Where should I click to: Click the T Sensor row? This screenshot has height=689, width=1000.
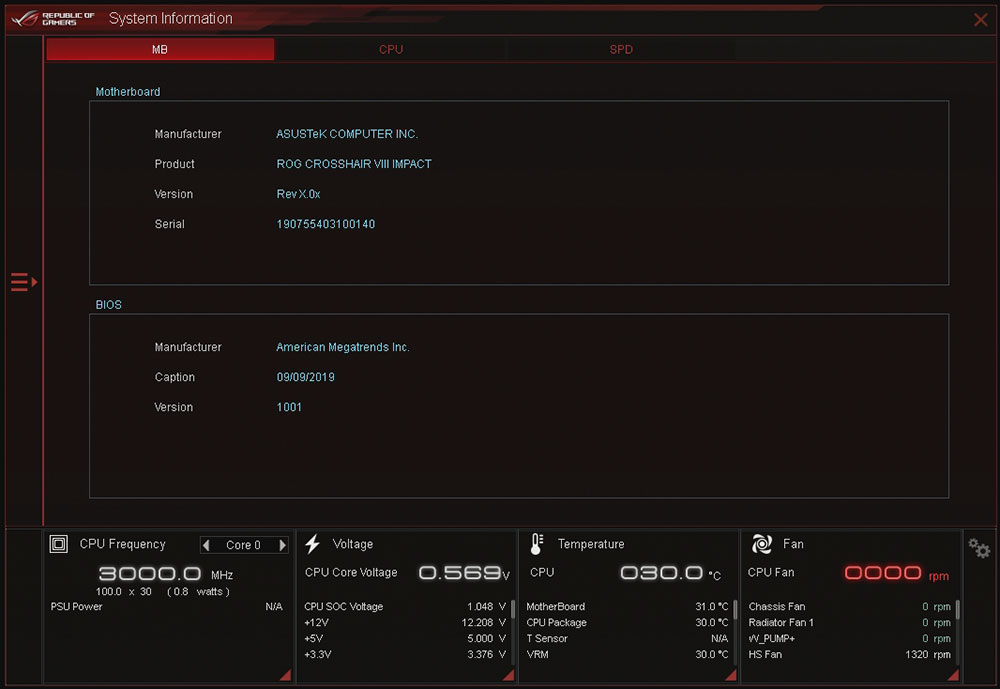(x=628, y=639)
